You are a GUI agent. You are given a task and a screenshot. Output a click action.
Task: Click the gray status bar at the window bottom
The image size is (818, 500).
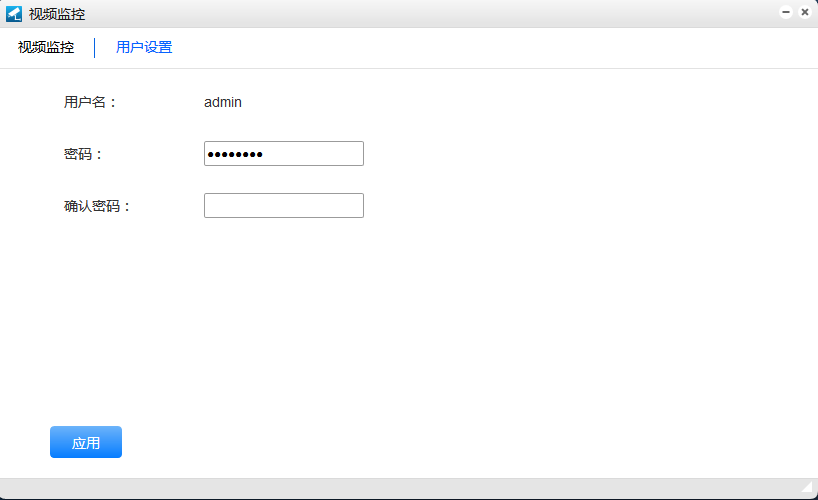400,488
